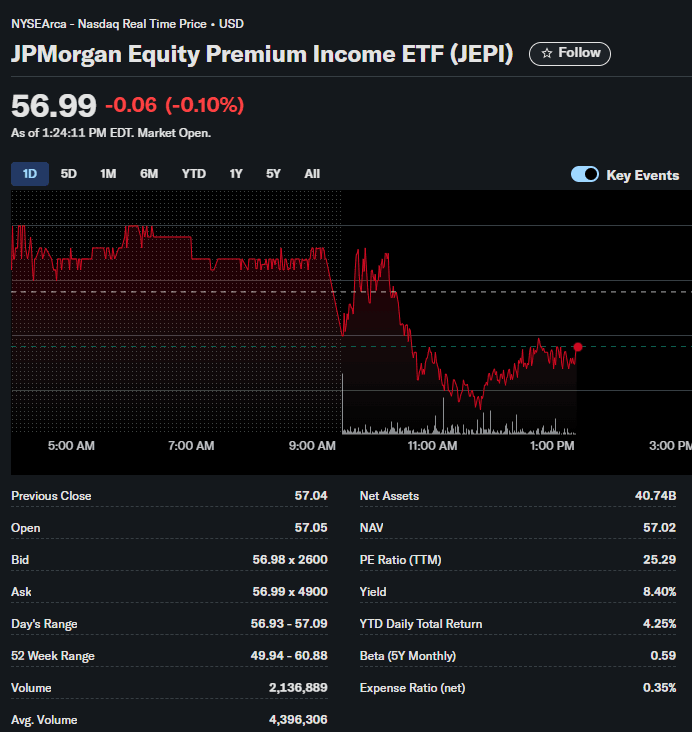Click the Avg. Volume 4,396,306
This screenshot has width=692, height=732.
tap(298, 720)
